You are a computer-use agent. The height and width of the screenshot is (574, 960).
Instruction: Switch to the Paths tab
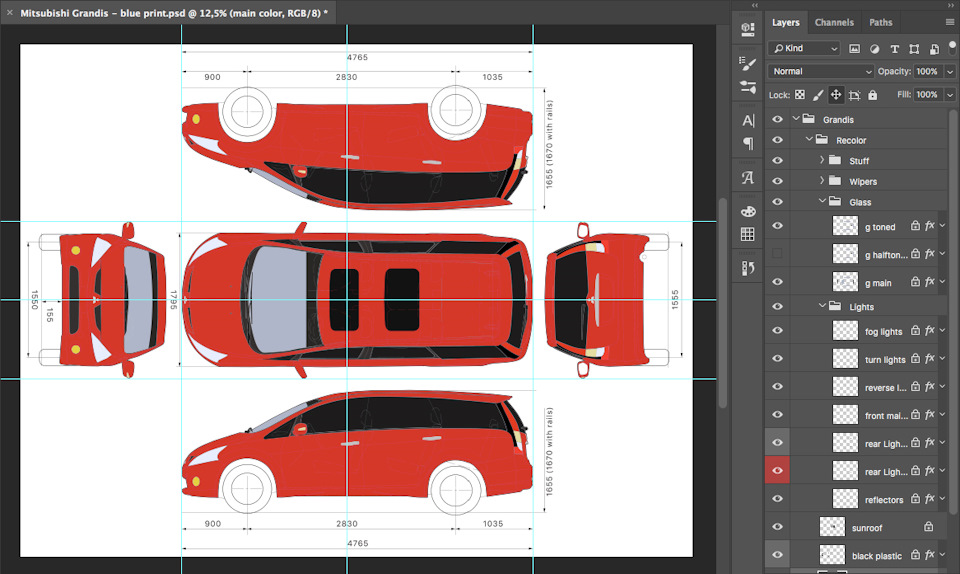(x=880, y=23)
